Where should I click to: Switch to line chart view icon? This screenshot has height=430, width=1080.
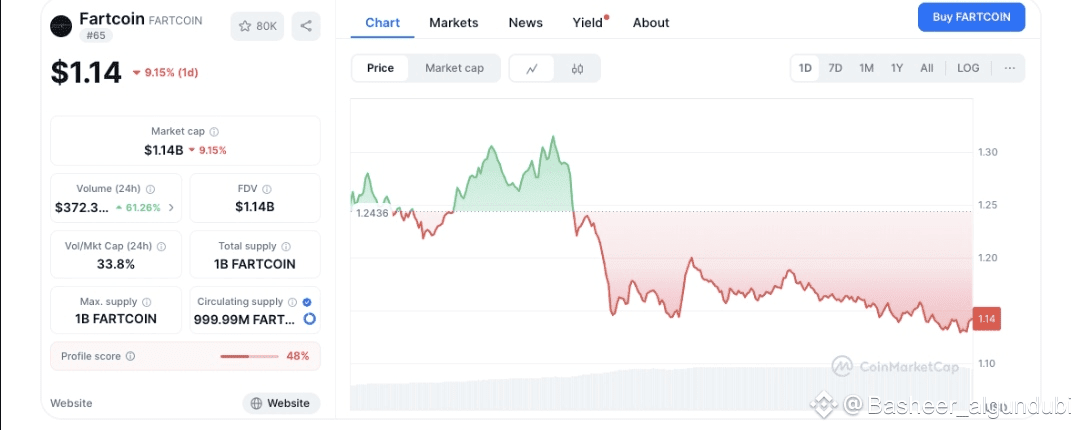[x=532, y=68]
